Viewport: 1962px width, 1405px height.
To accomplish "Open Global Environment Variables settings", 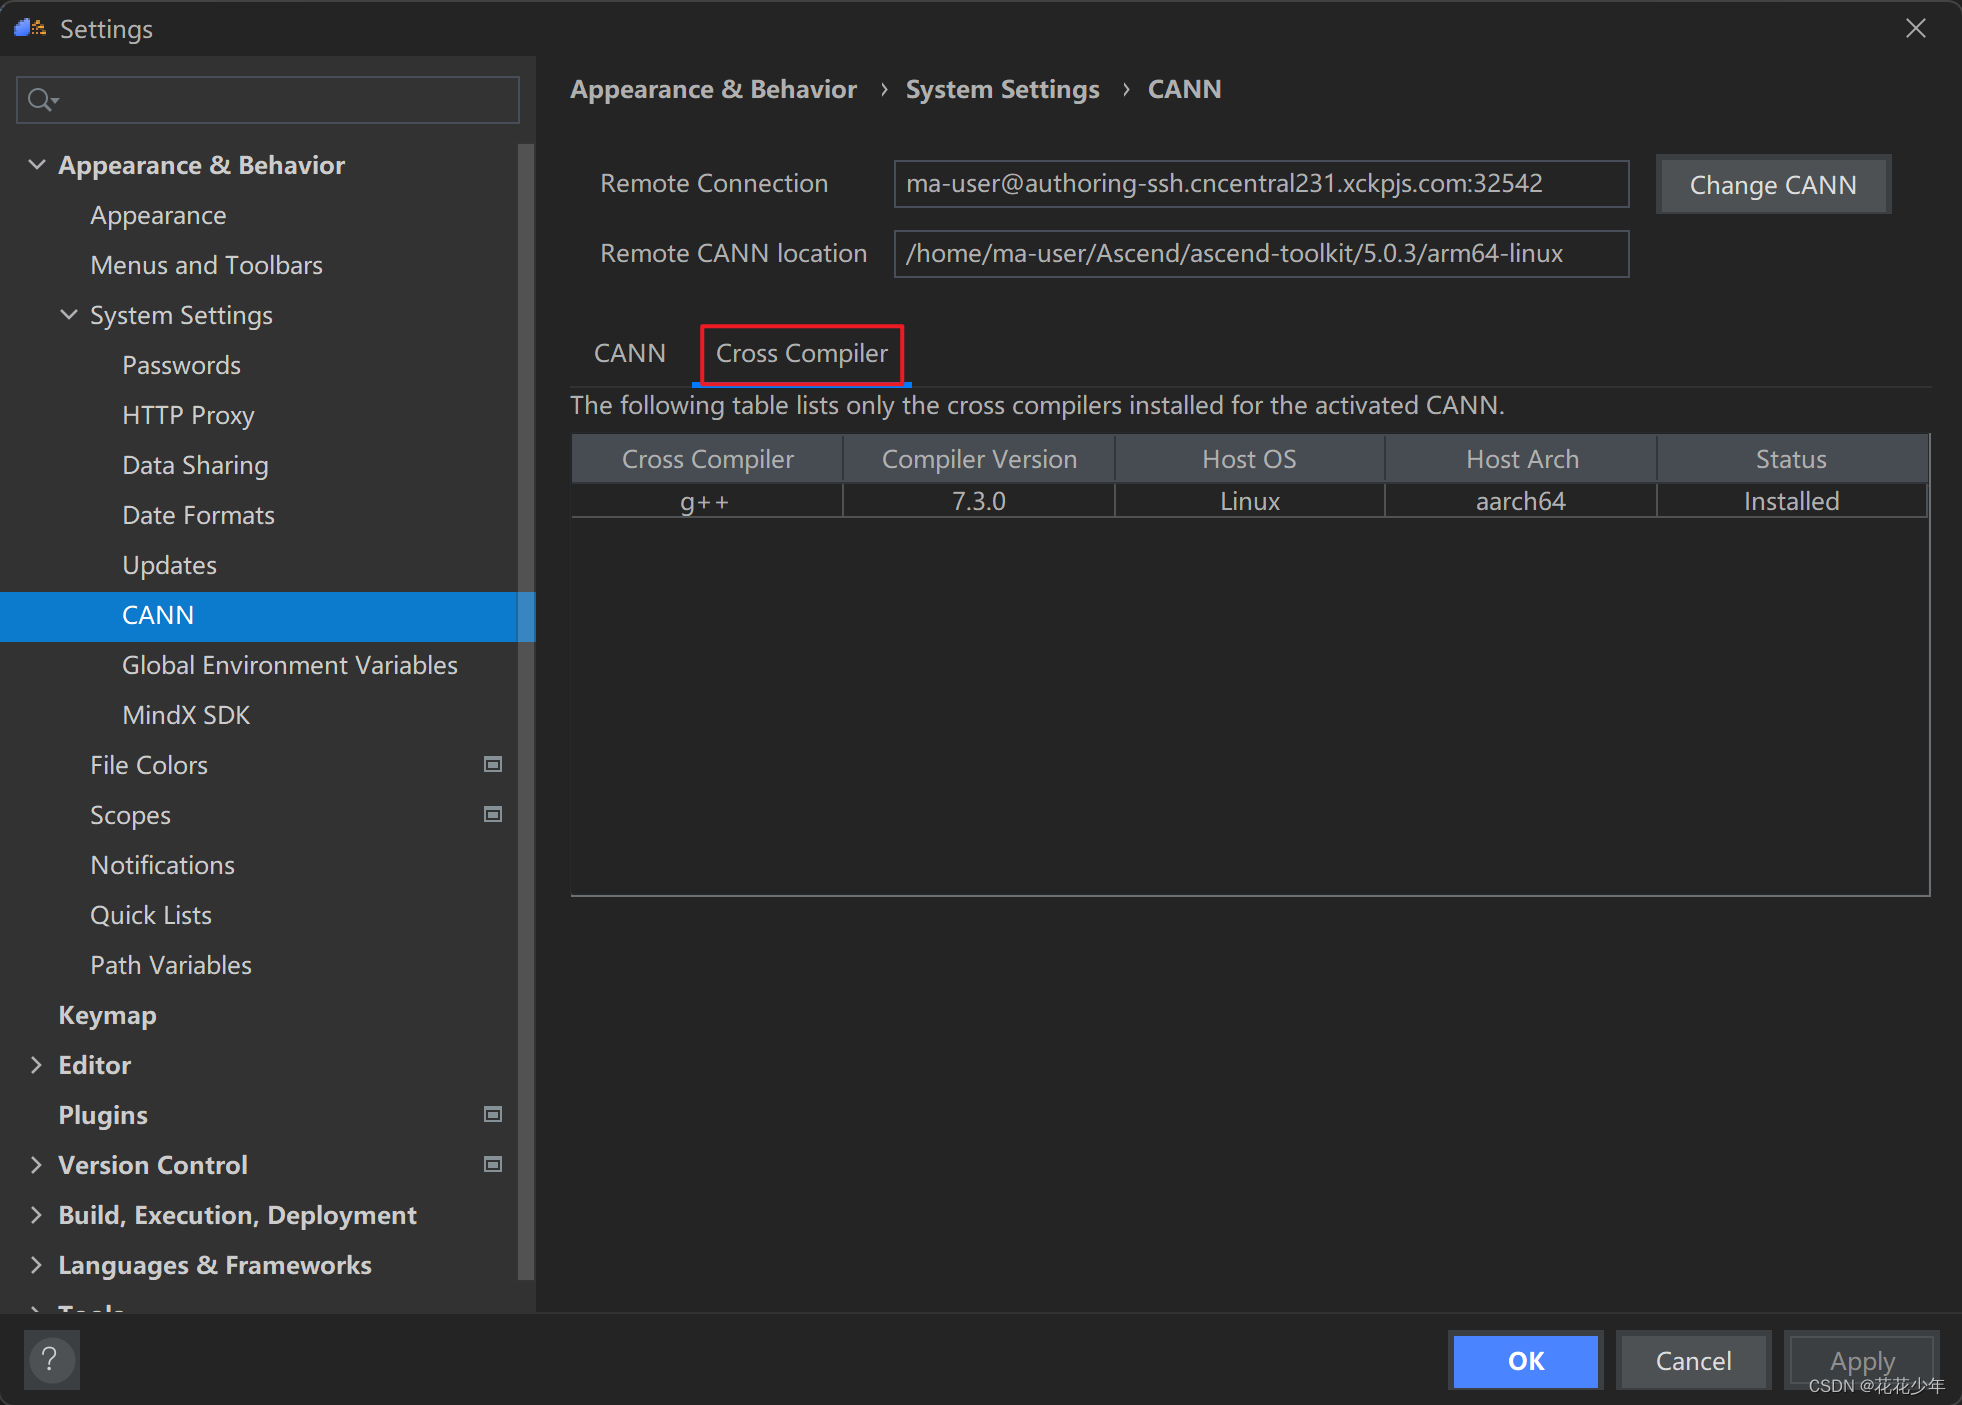I will tap(289, 665).
